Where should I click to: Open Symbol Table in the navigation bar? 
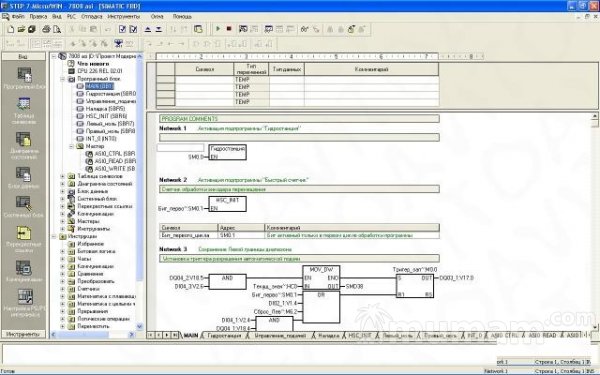coord(24,111)
